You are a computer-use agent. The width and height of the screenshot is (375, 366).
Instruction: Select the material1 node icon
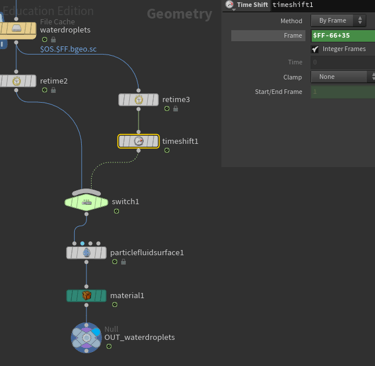pyautogui.click(x=86, y=296)
